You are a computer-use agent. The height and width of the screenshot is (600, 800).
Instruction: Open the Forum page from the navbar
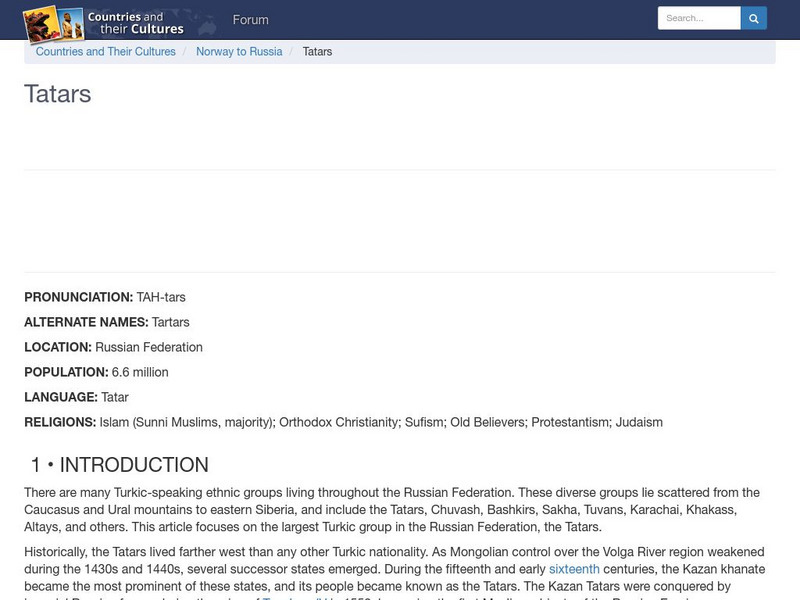coord(250,20)
